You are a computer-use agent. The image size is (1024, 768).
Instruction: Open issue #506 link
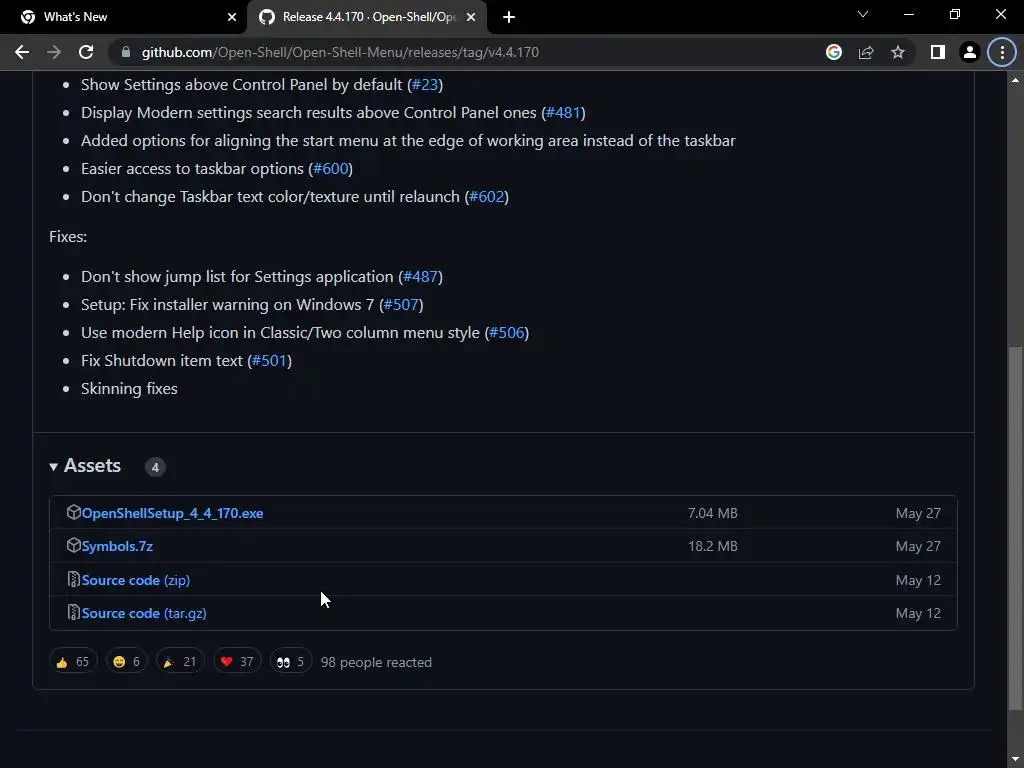tap(507, 333)
